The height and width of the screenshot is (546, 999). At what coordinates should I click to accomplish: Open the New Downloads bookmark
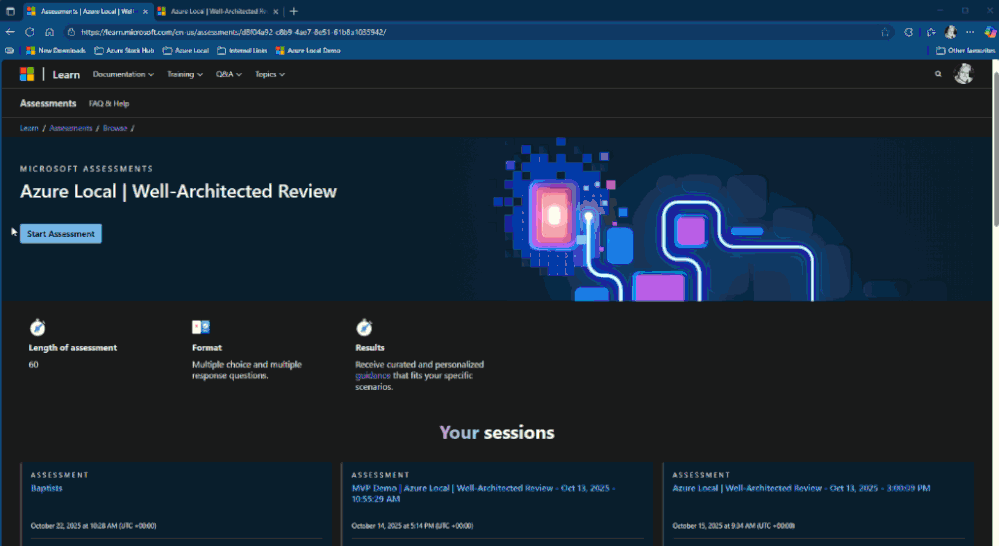pos(55,50)
